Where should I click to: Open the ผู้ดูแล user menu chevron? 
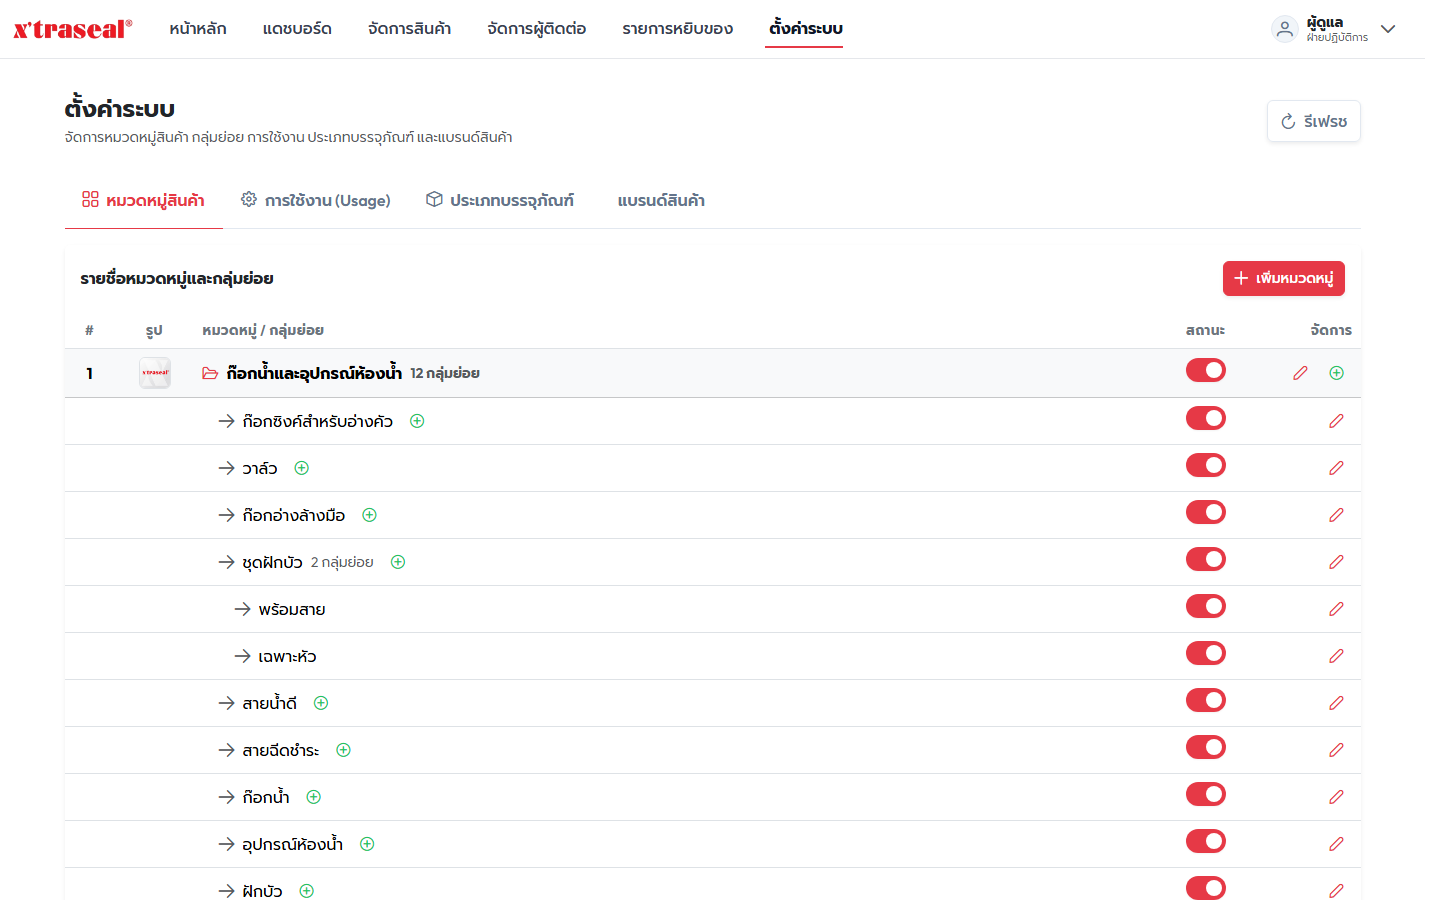pyautogui.click(x=1388, y=29)
